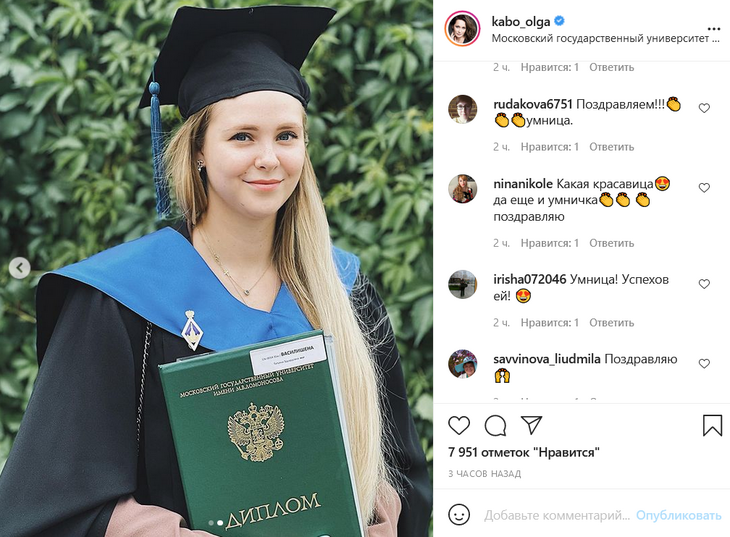Open the kabo_olga username link

click(x=521, y=21)
